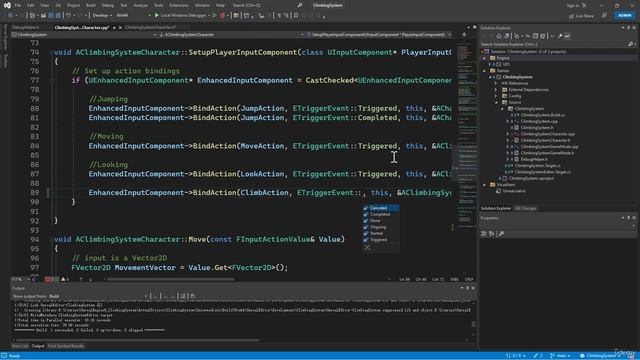Open the Edit menu
Screen dimensions: 640x360
31,5
